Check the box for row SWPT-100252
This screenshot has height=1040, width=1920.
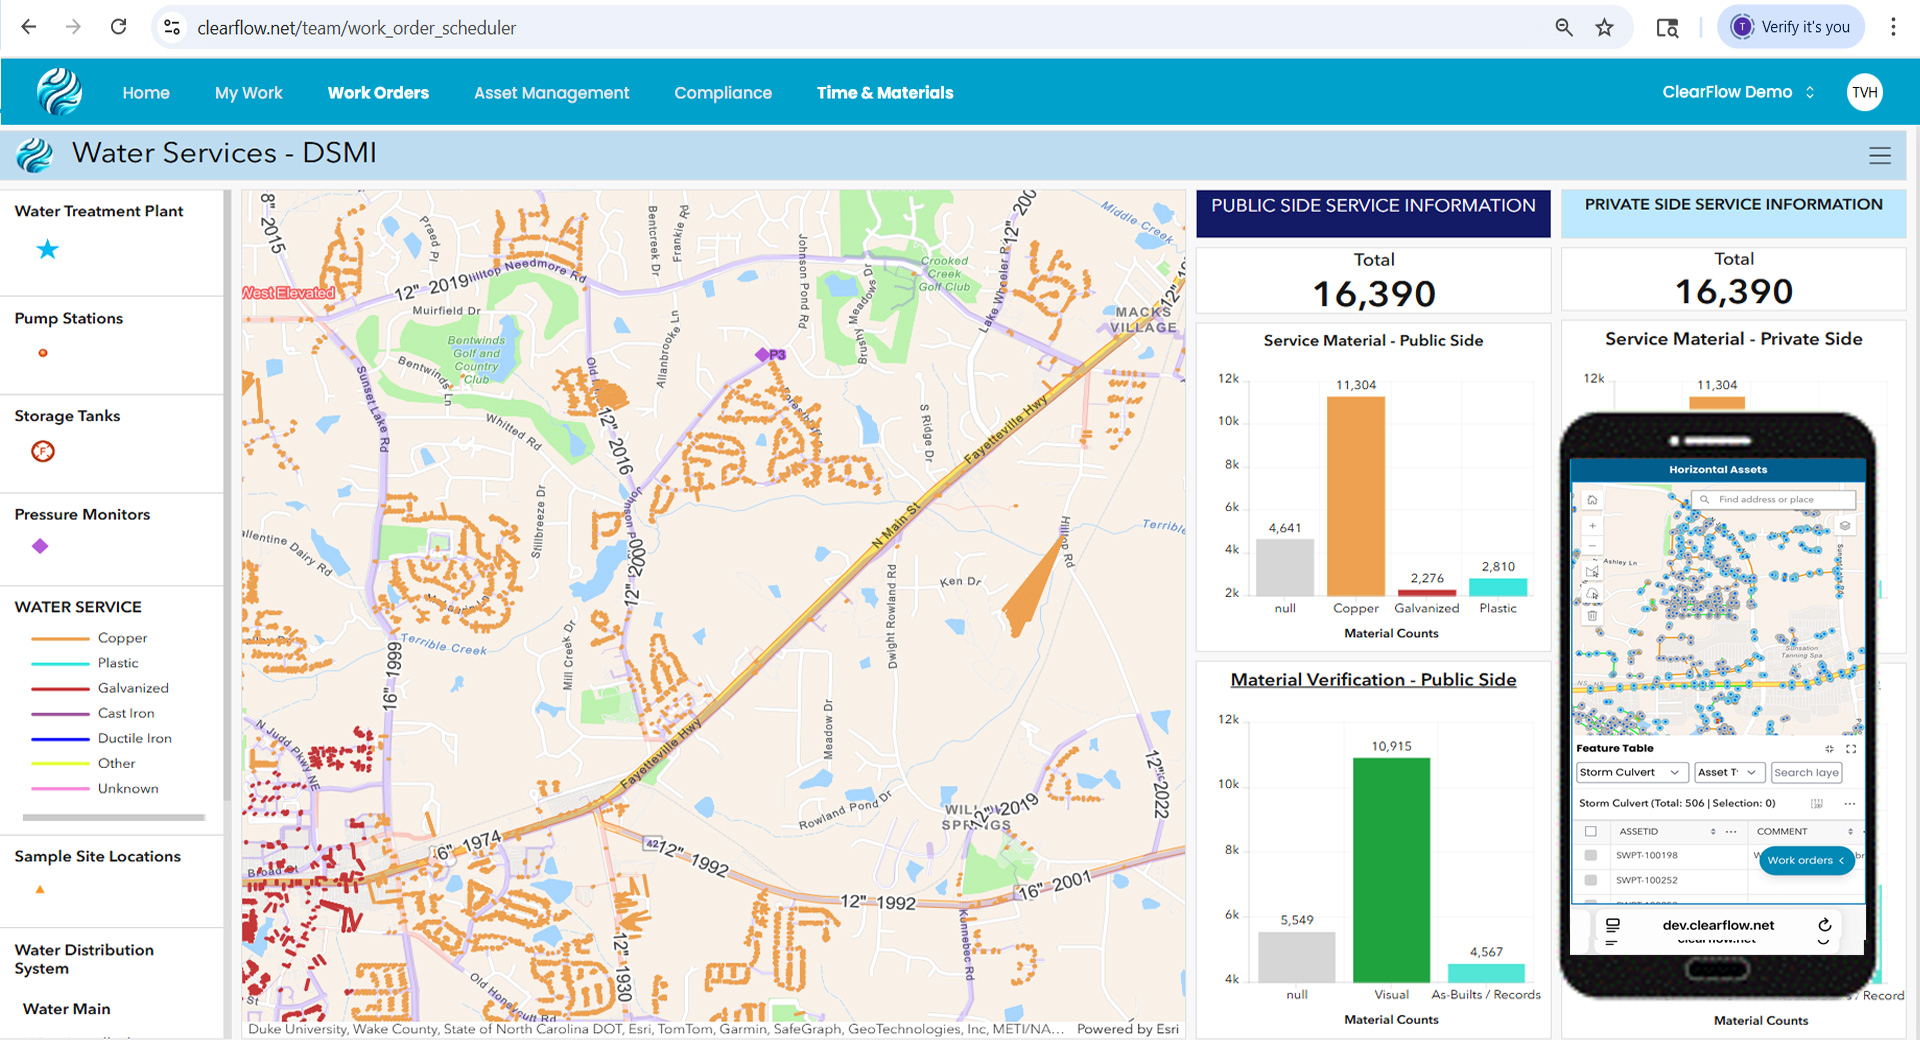(1590, 880)
